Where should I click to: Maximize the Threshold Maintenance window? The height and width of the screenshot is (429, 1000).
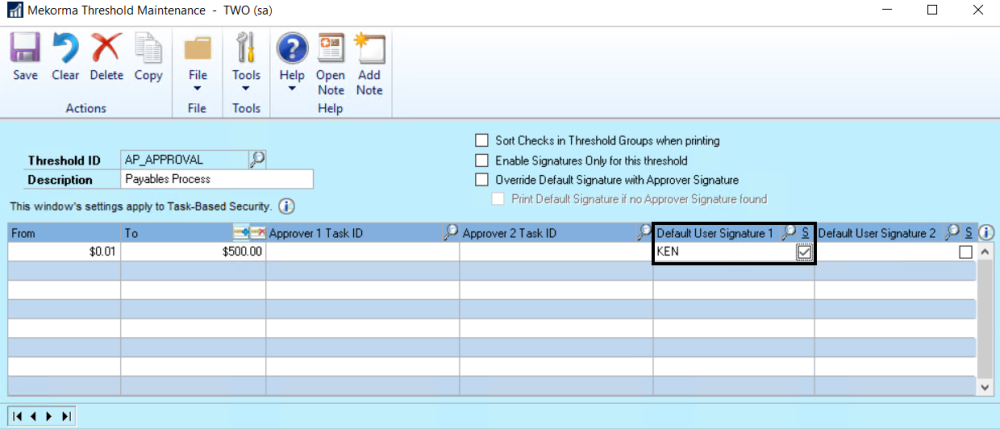coord(932,10)
